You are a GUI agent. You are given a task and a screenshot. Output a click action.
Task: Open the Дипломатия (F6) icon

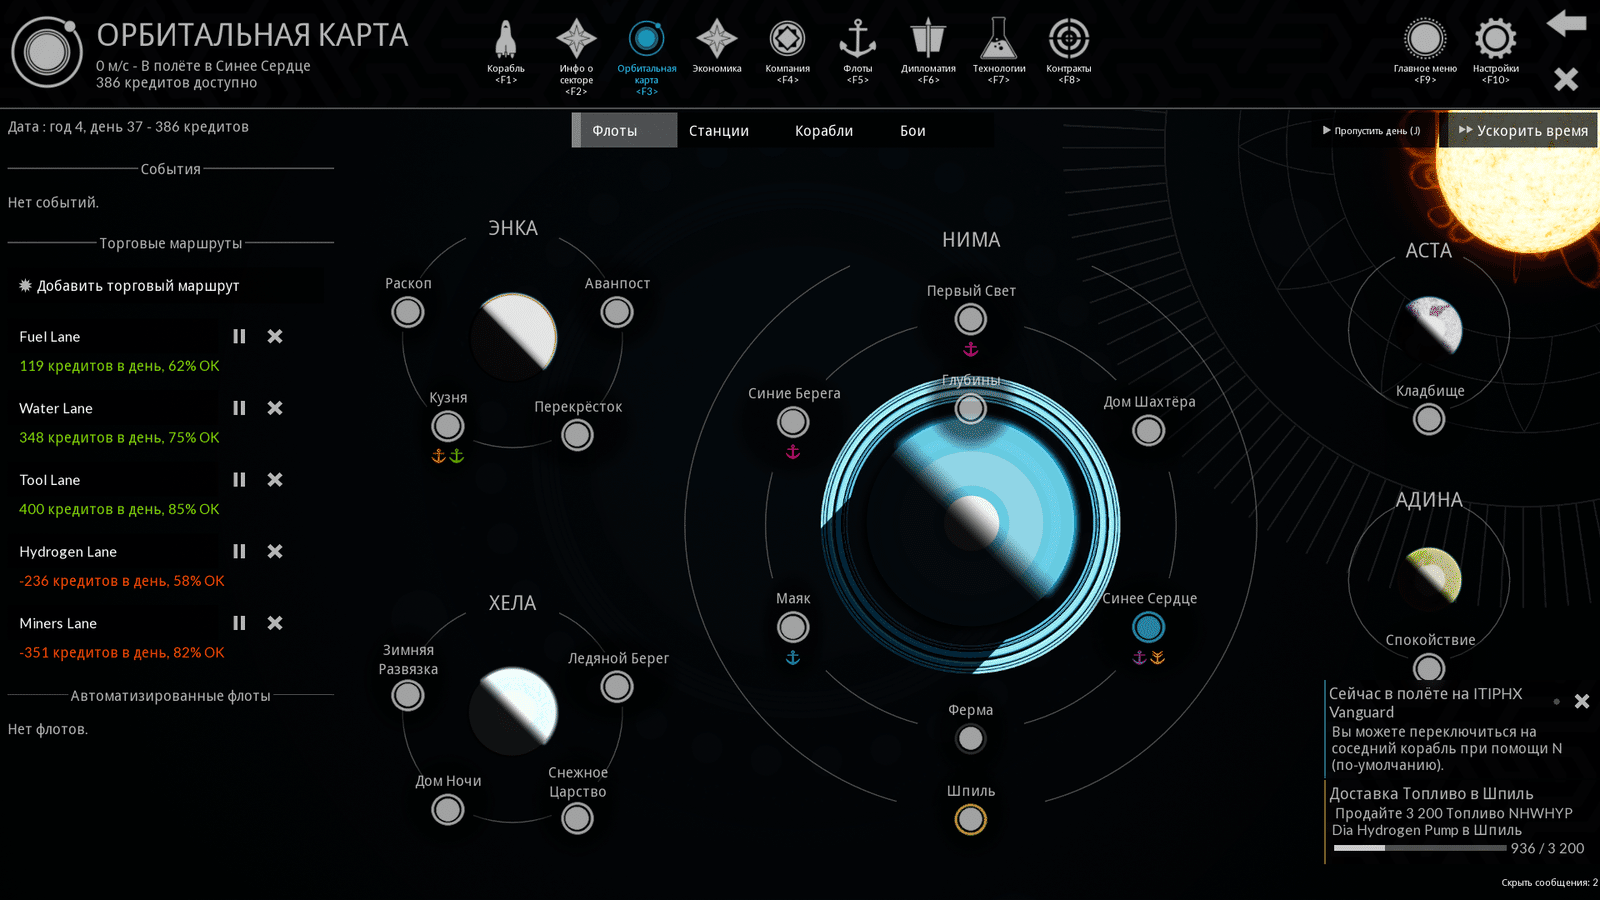pos(928,40)
